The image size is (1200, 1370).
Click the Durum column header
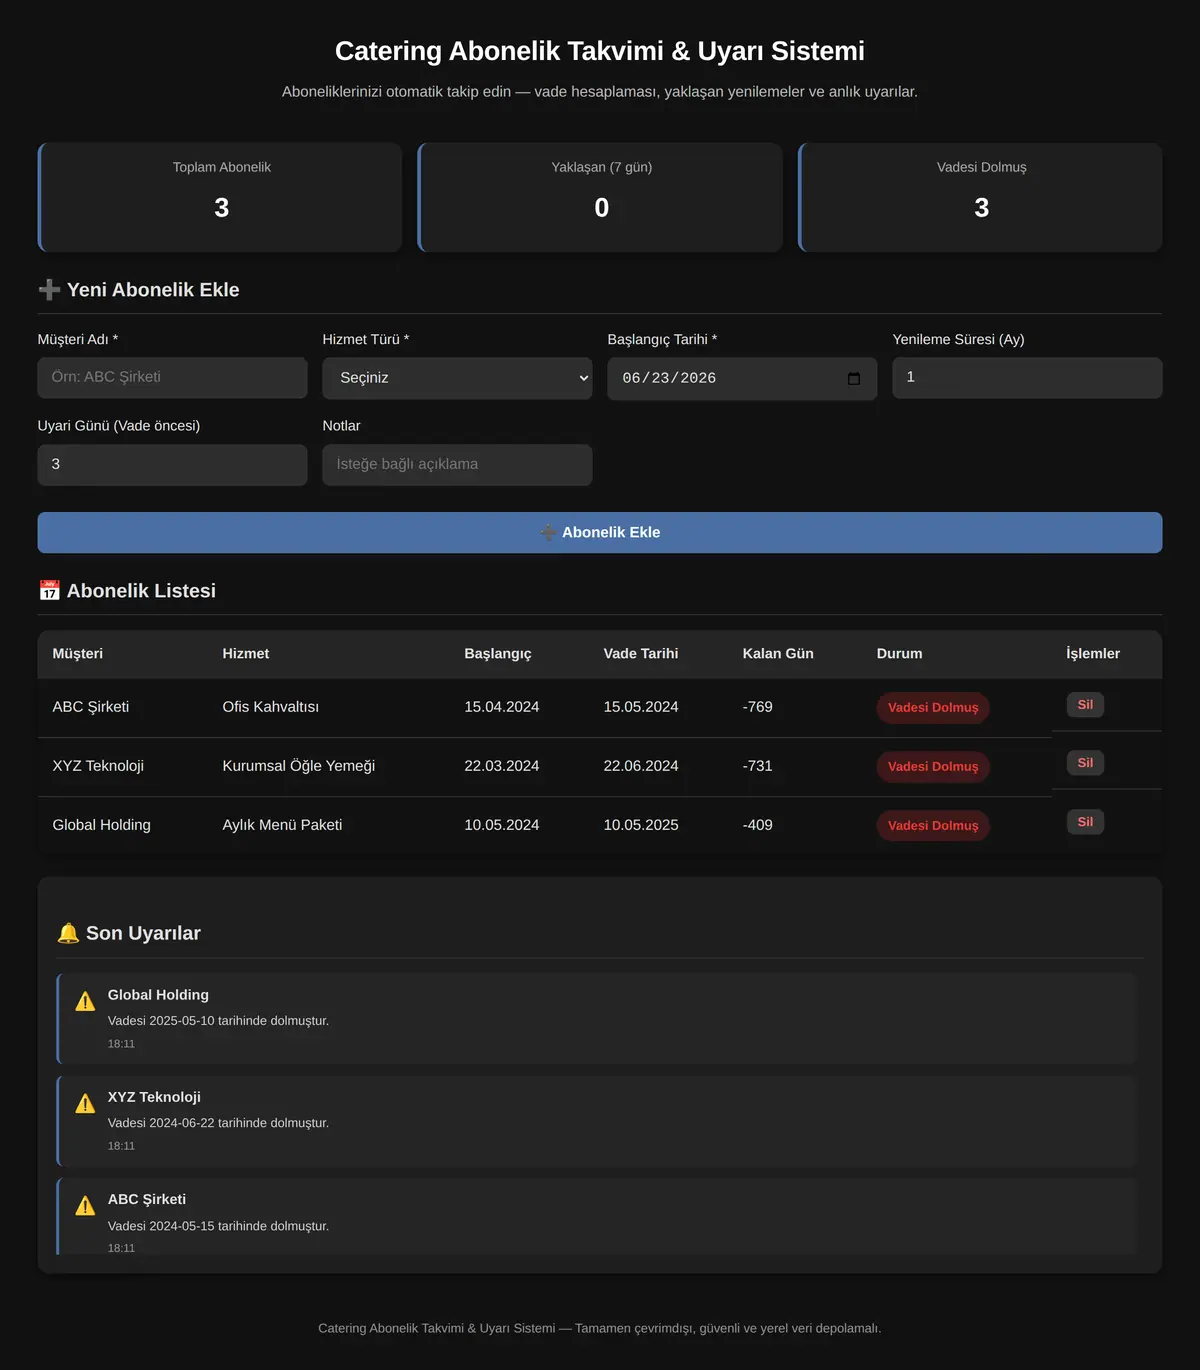900,654
